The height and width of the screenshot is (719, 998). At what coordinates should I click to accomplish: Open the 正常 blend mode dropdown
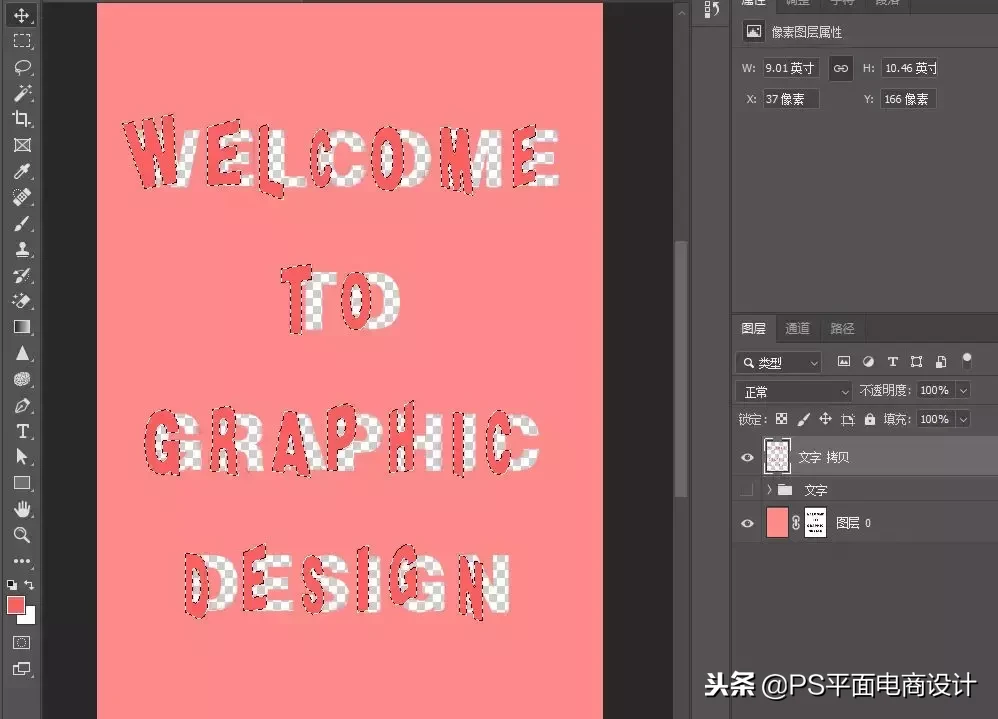tap(793, 391)
